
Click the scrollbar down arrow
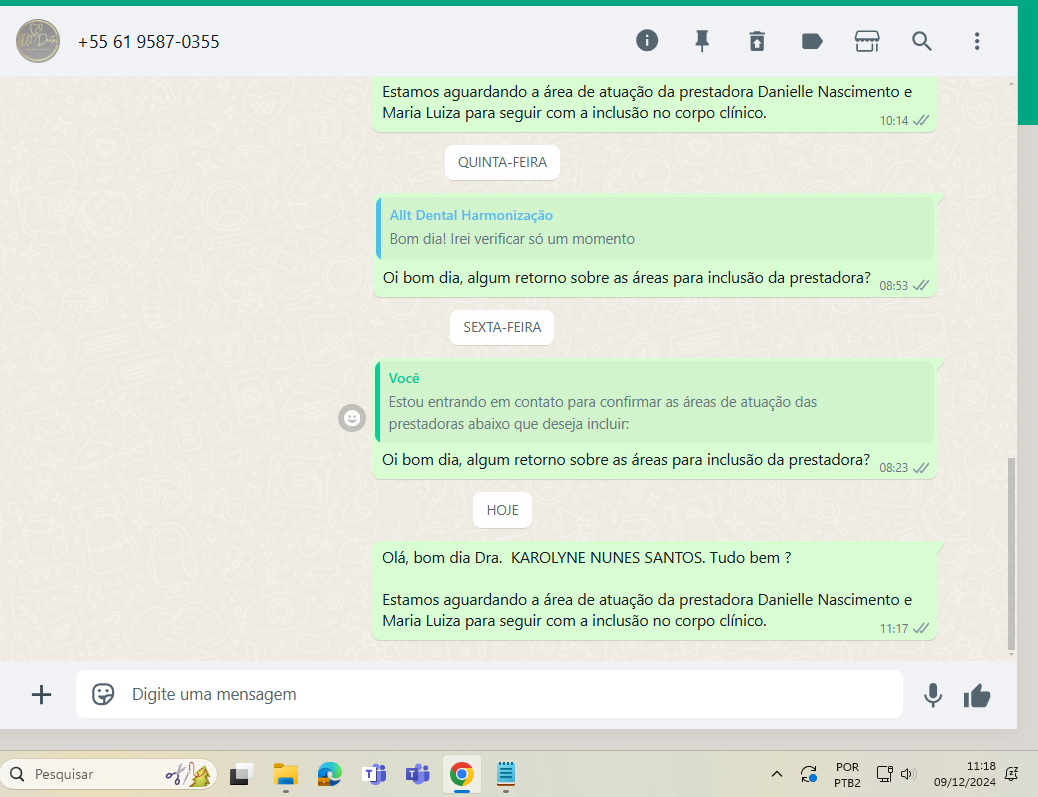[x=1011, y=655]
